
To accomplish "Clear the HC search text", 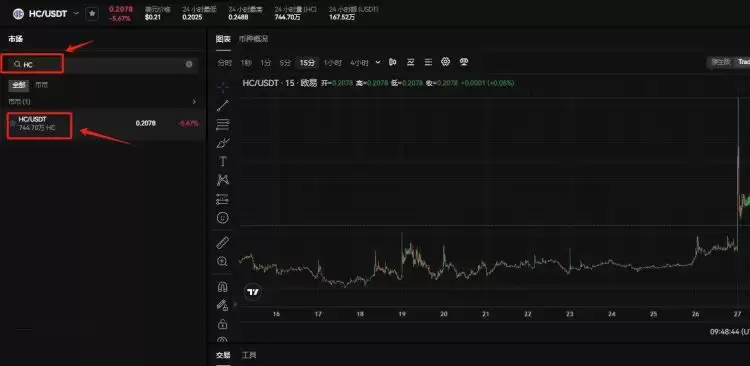I will click(189, 64).
